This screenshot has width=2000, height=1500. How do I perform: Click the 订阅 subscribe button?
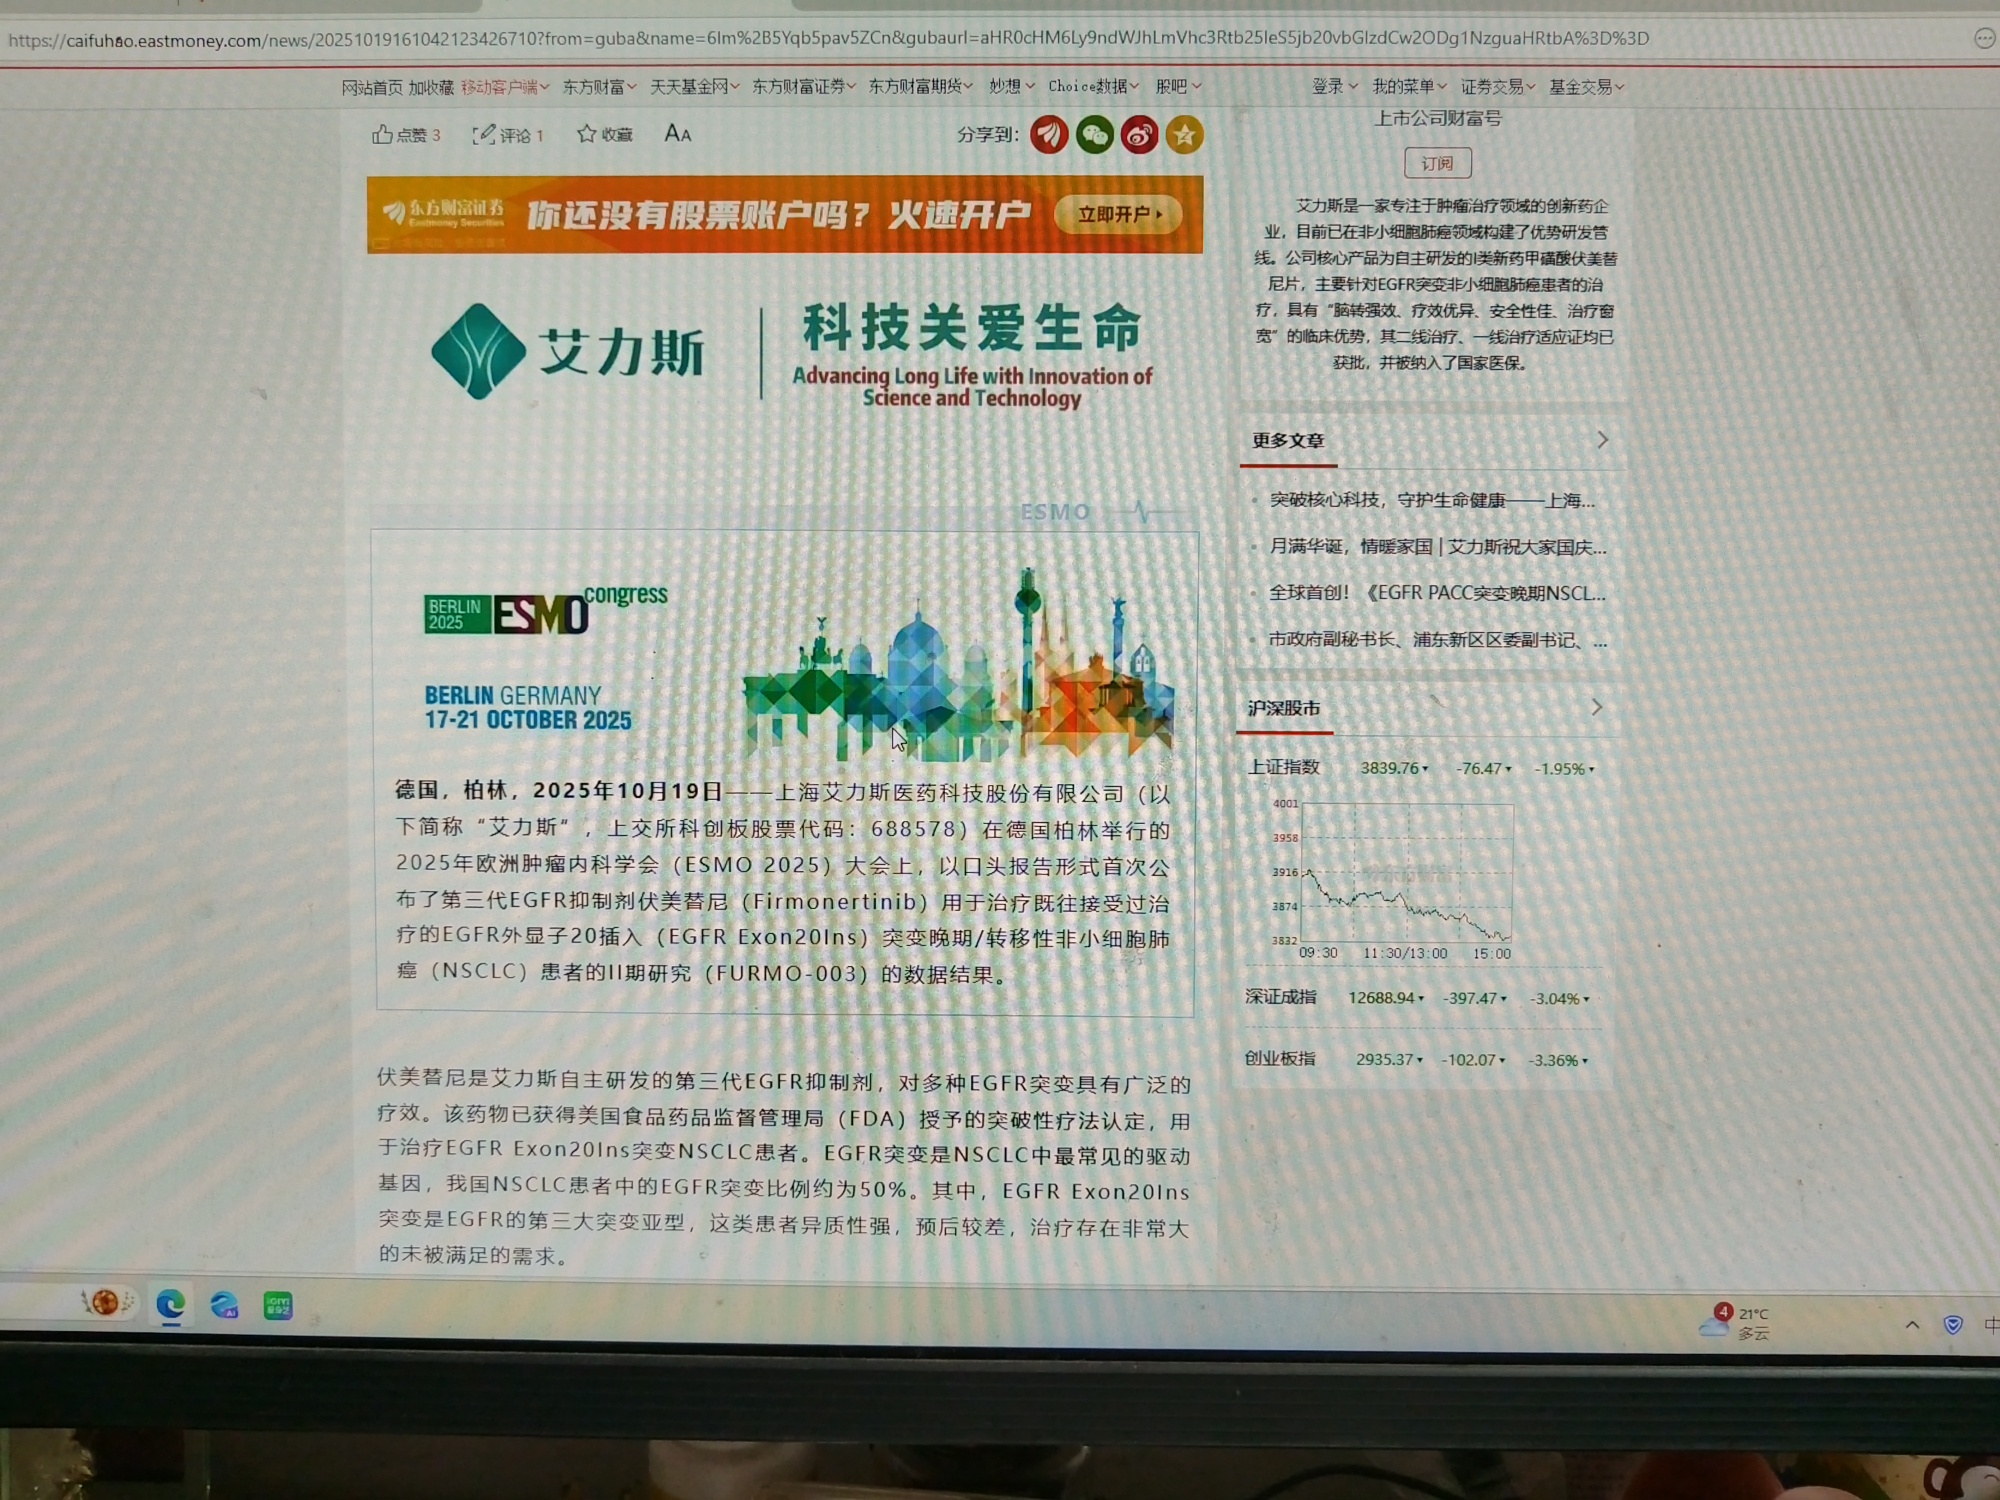(1437, 163)
